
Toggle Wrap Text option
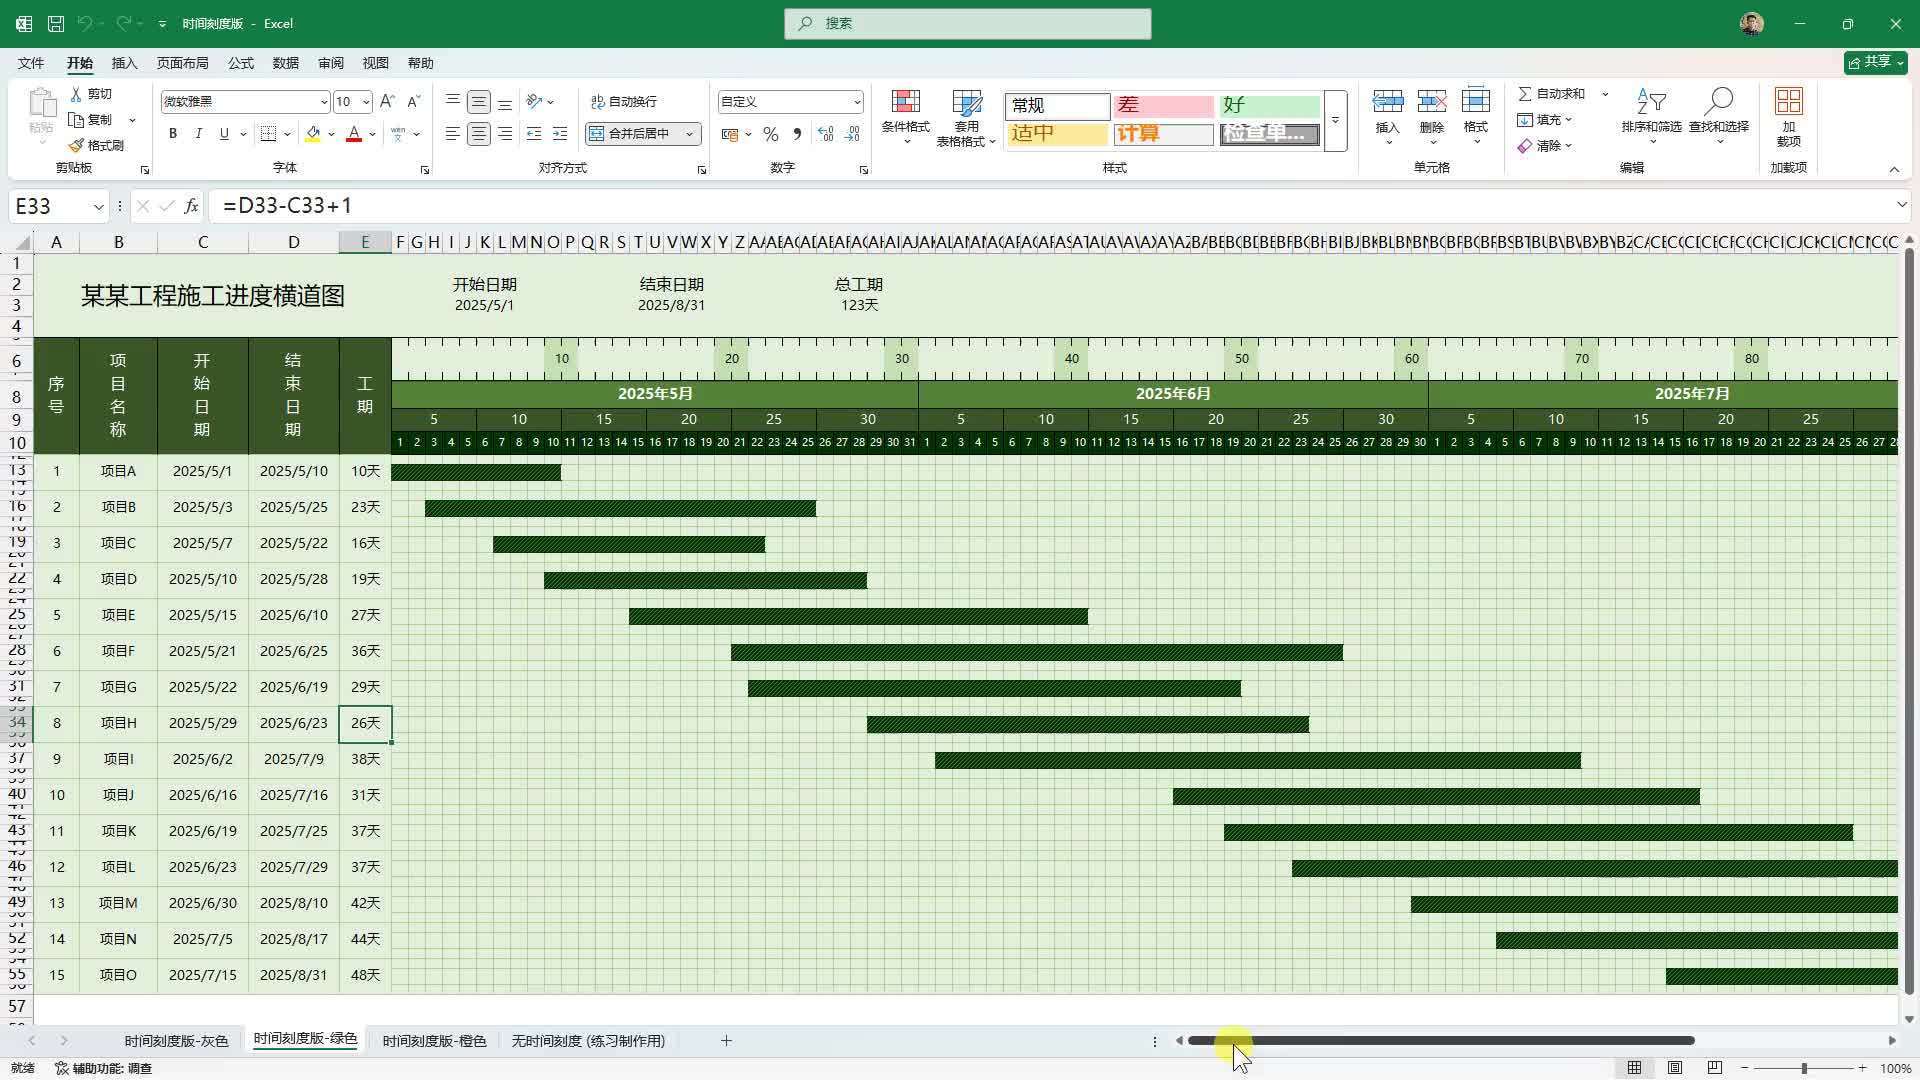[624, 102]
